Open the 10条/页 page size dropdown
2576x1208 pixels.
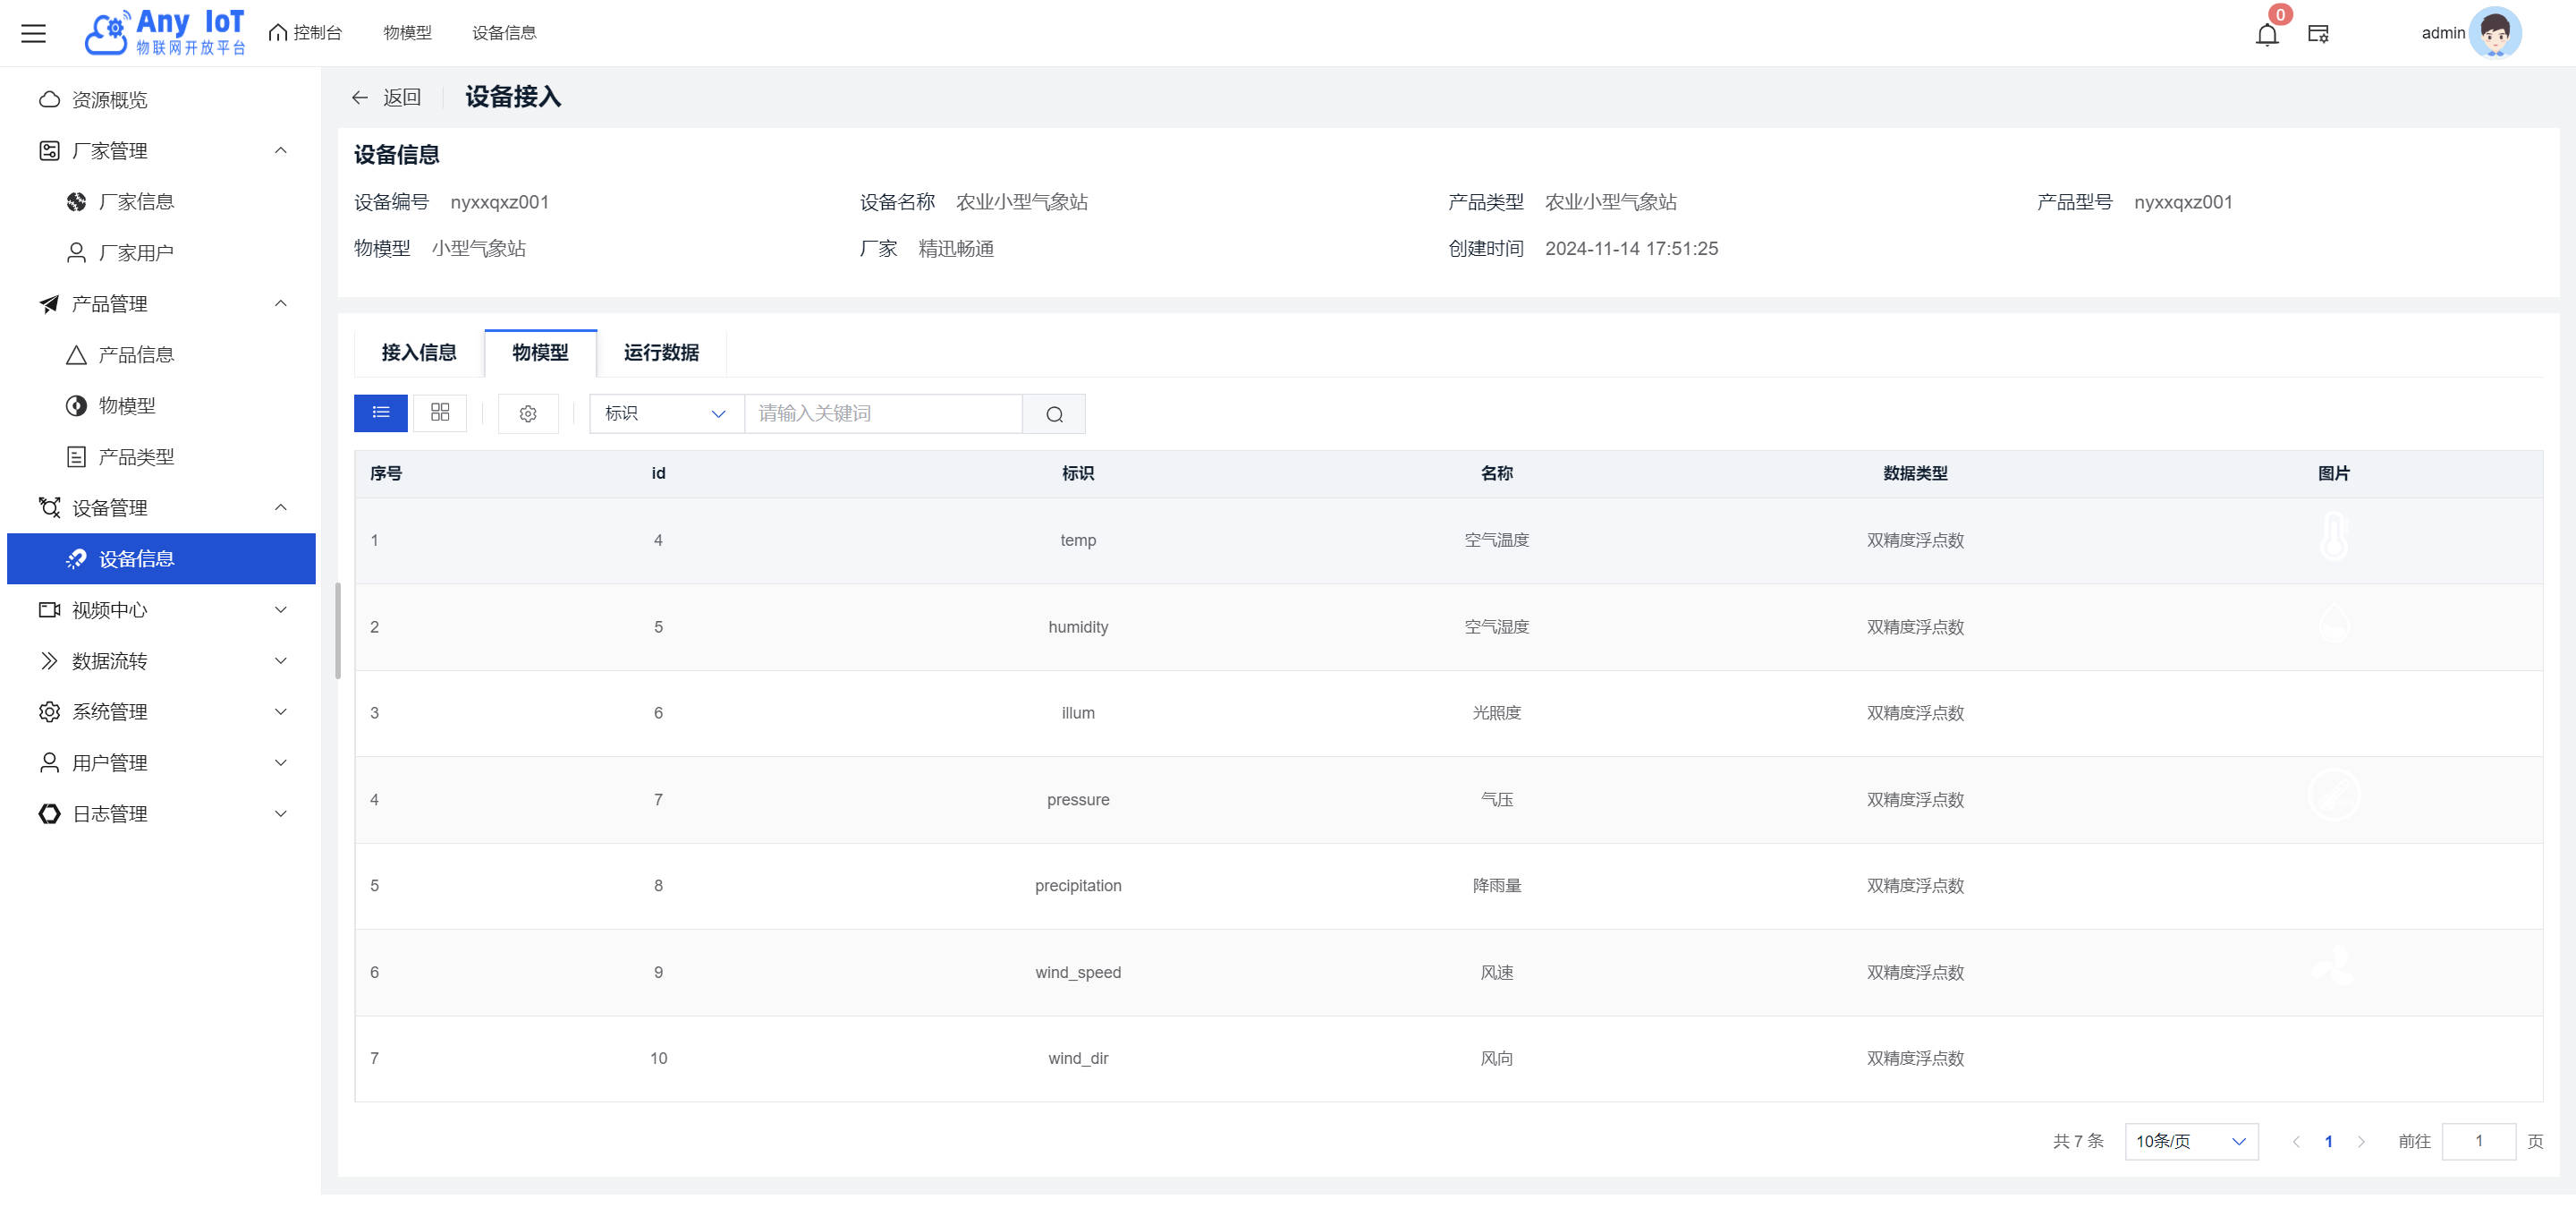point(2190,1141)
